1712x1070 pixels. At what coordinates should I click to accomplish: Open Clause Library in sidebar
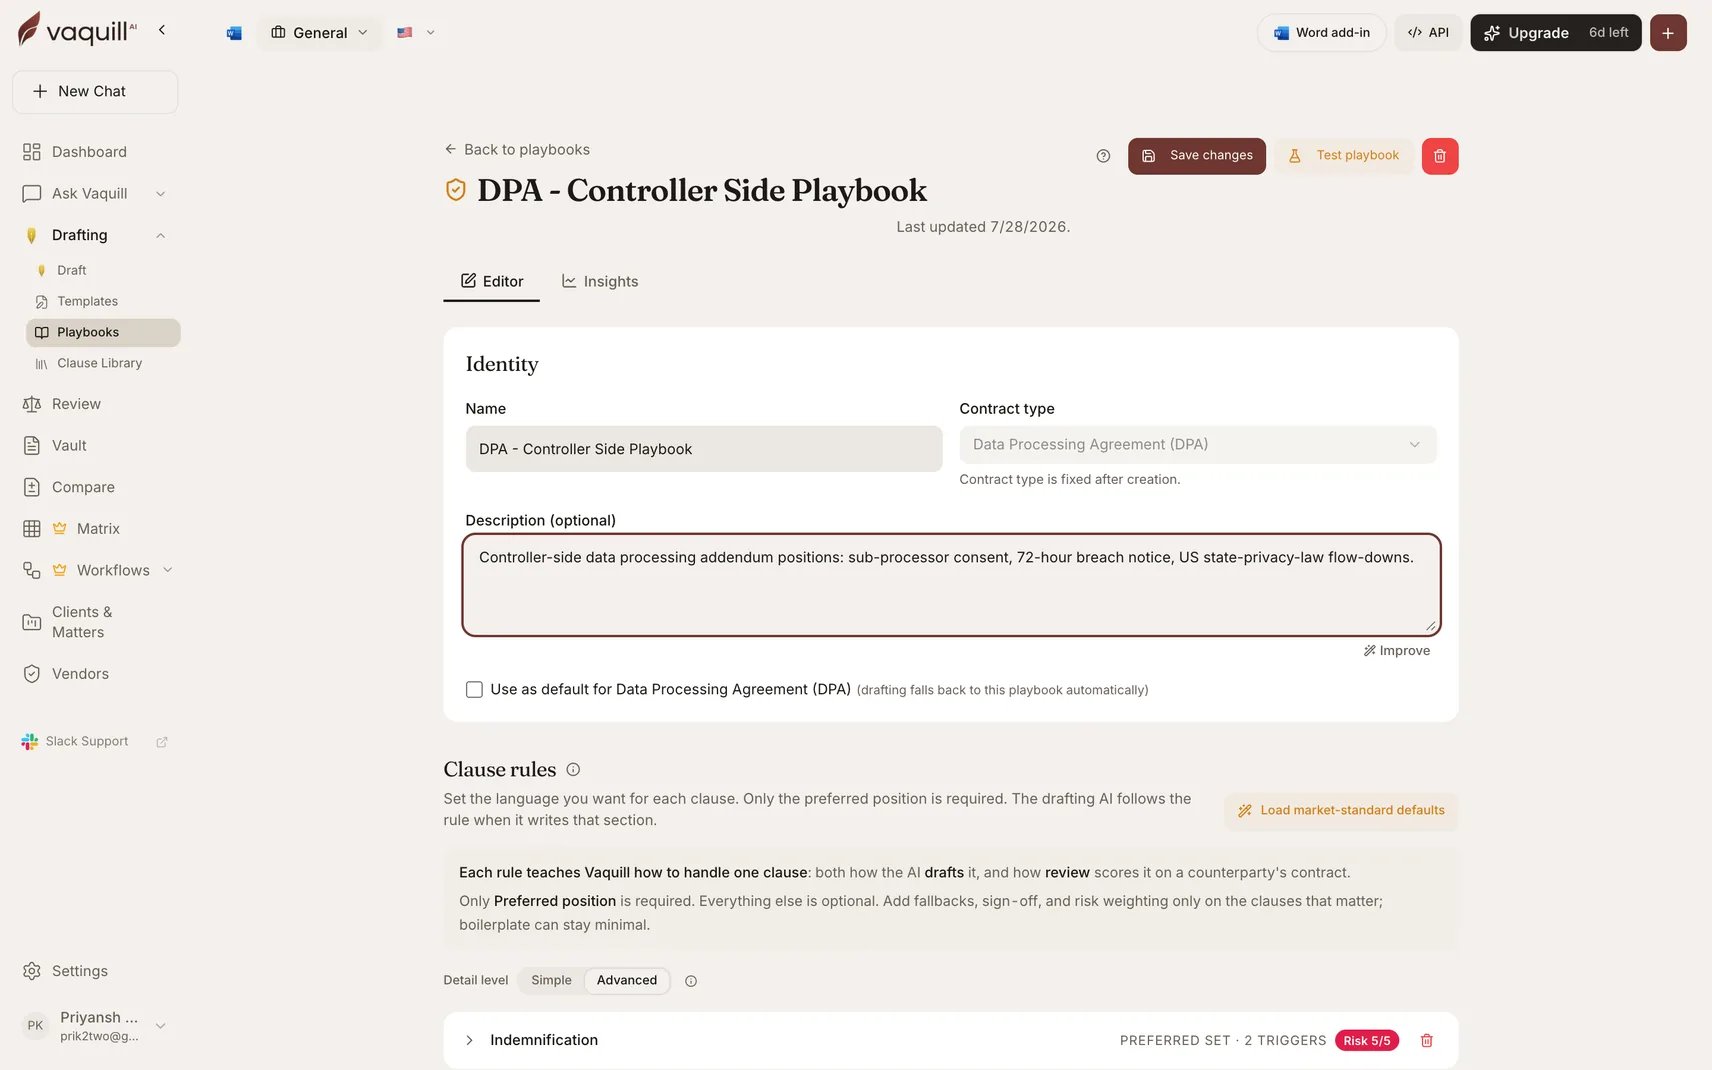pyautogui.click(x=99, y=363)
